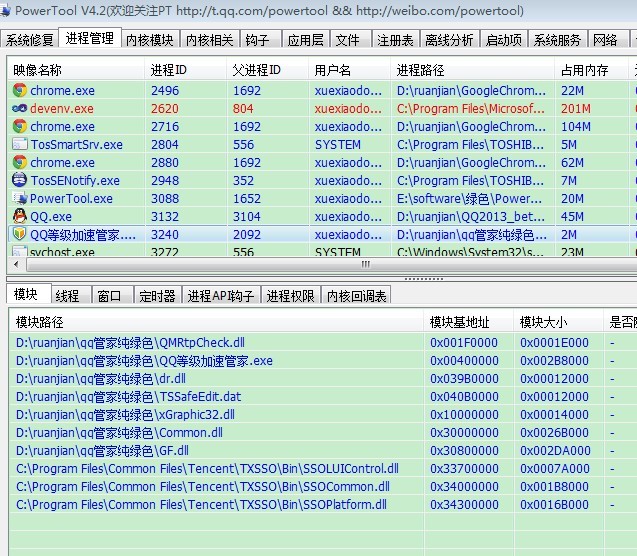Select the QMRtpCheck.dll module row

click(x=323, y=342)
